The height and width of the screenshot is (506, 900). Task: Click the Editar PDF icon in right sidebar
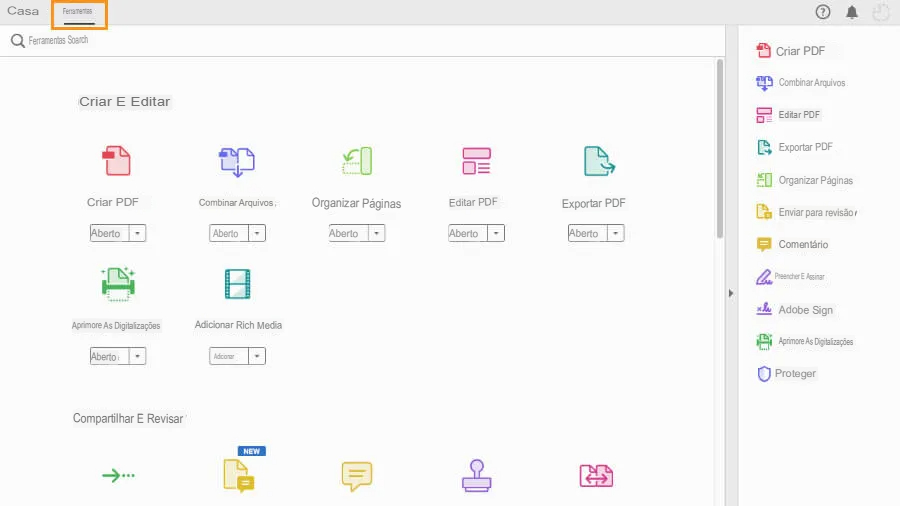(764, 115)
